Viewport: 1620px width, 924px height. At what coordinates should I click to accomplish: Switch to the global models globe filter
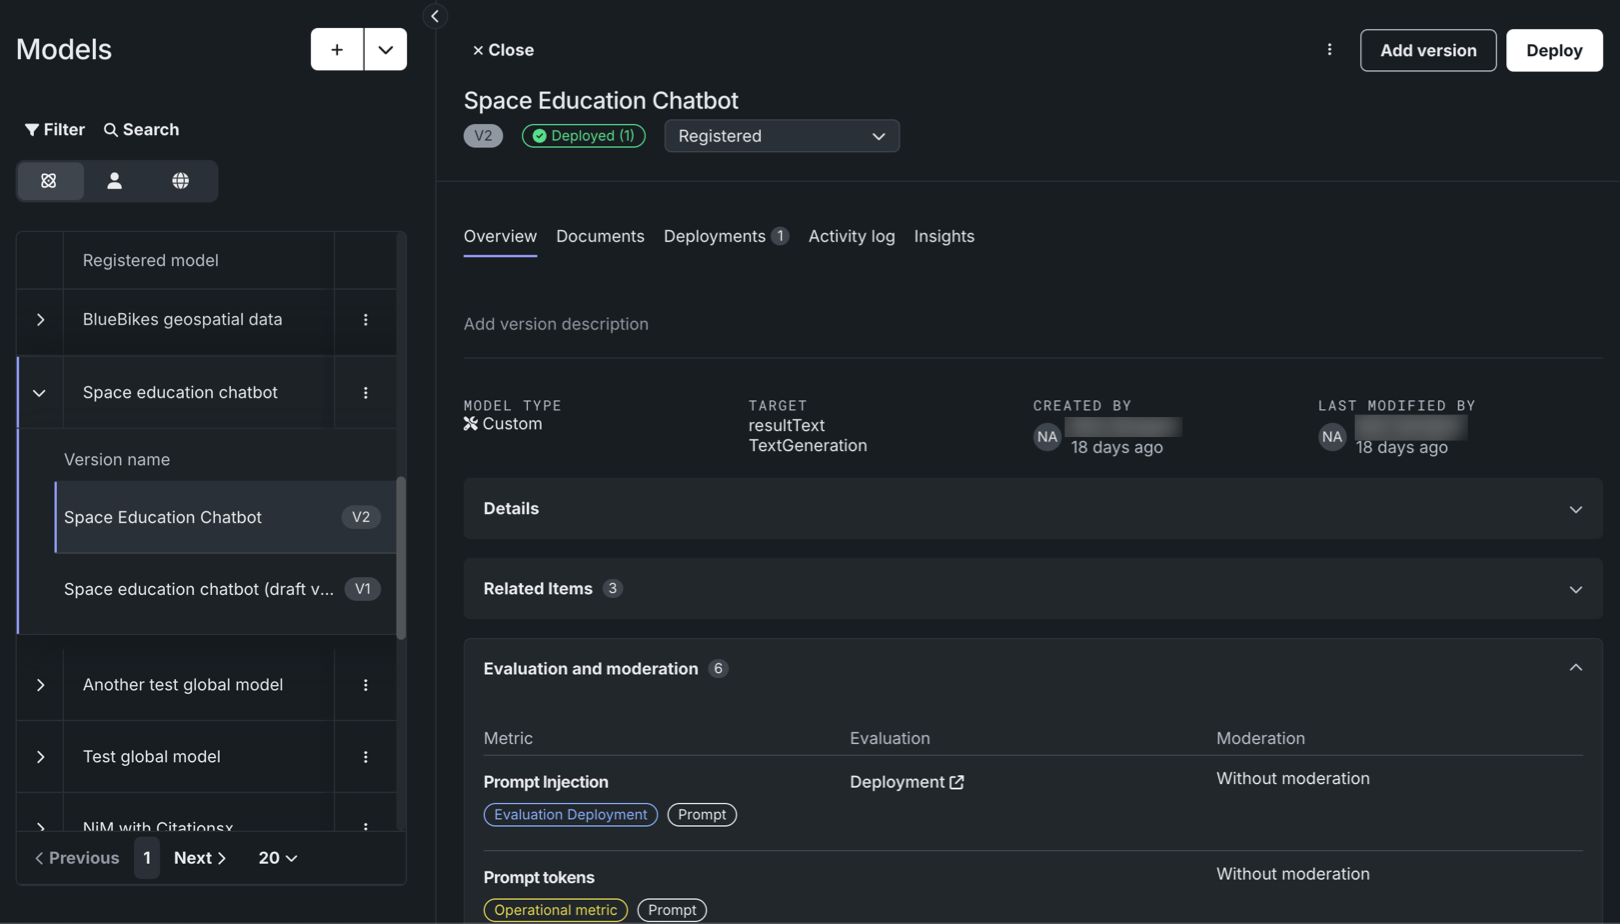[x=180, y=181]
